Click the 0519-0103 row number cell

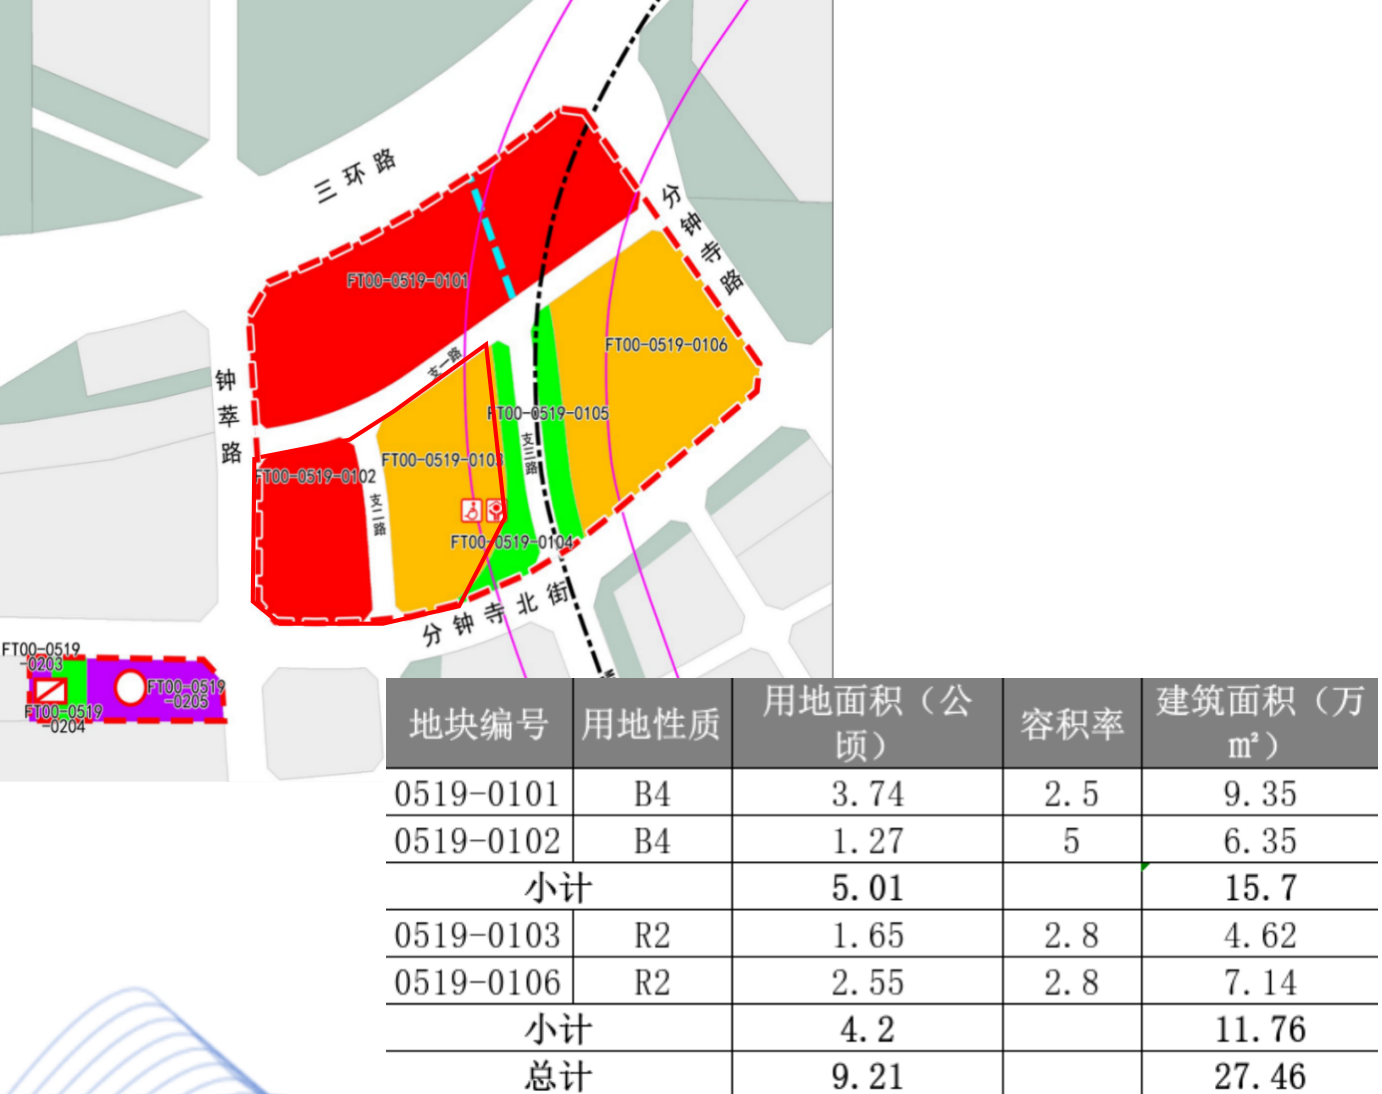tap(478, 936)
